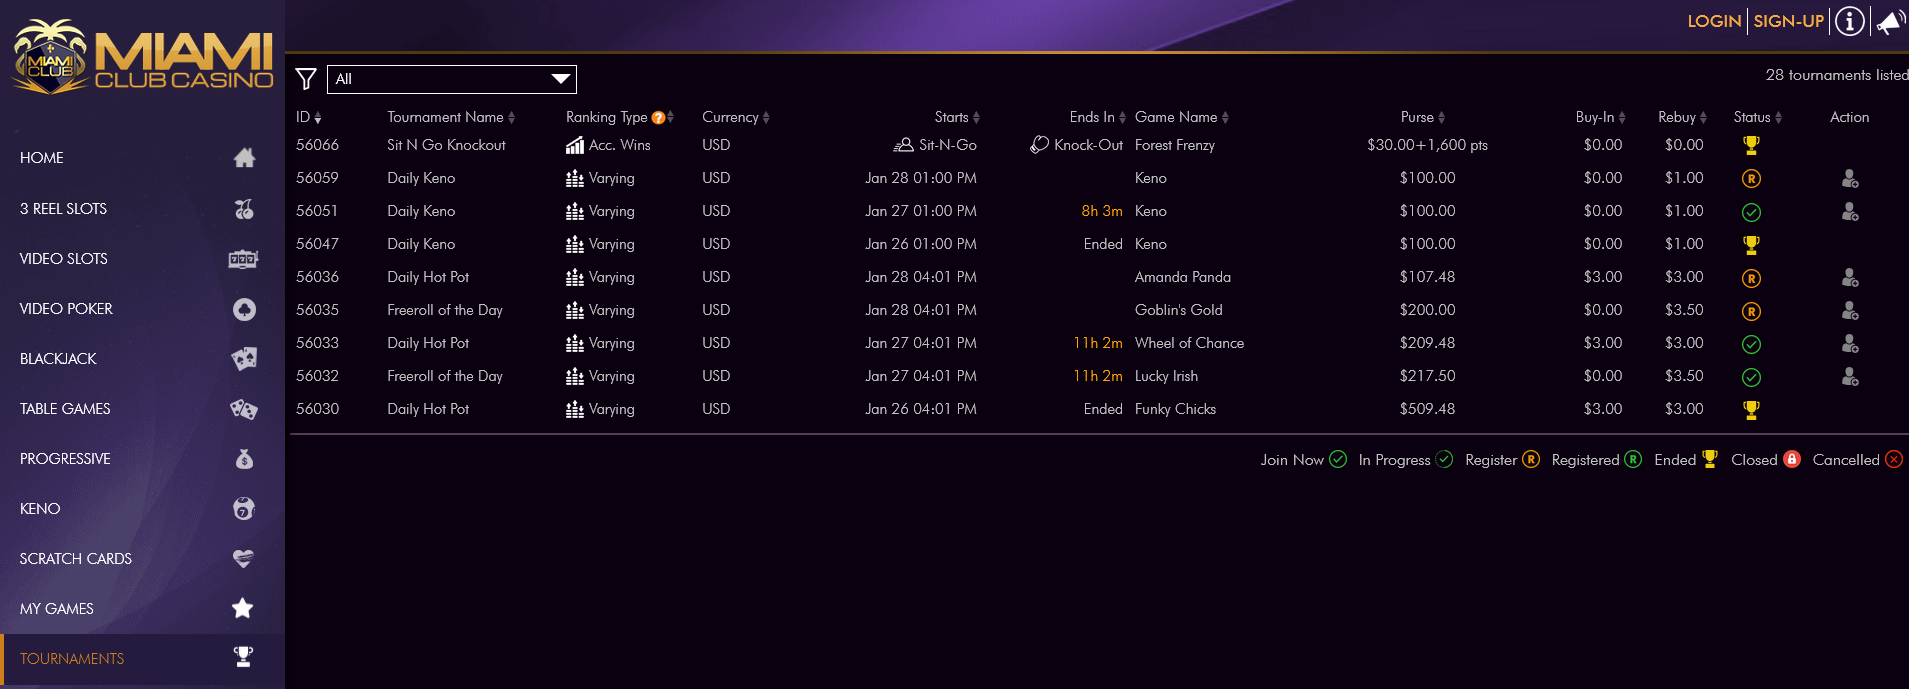This screenshot has width=1909, height=689.
Task: Open the All tournament filter dropdown
Action: (452, 79)
